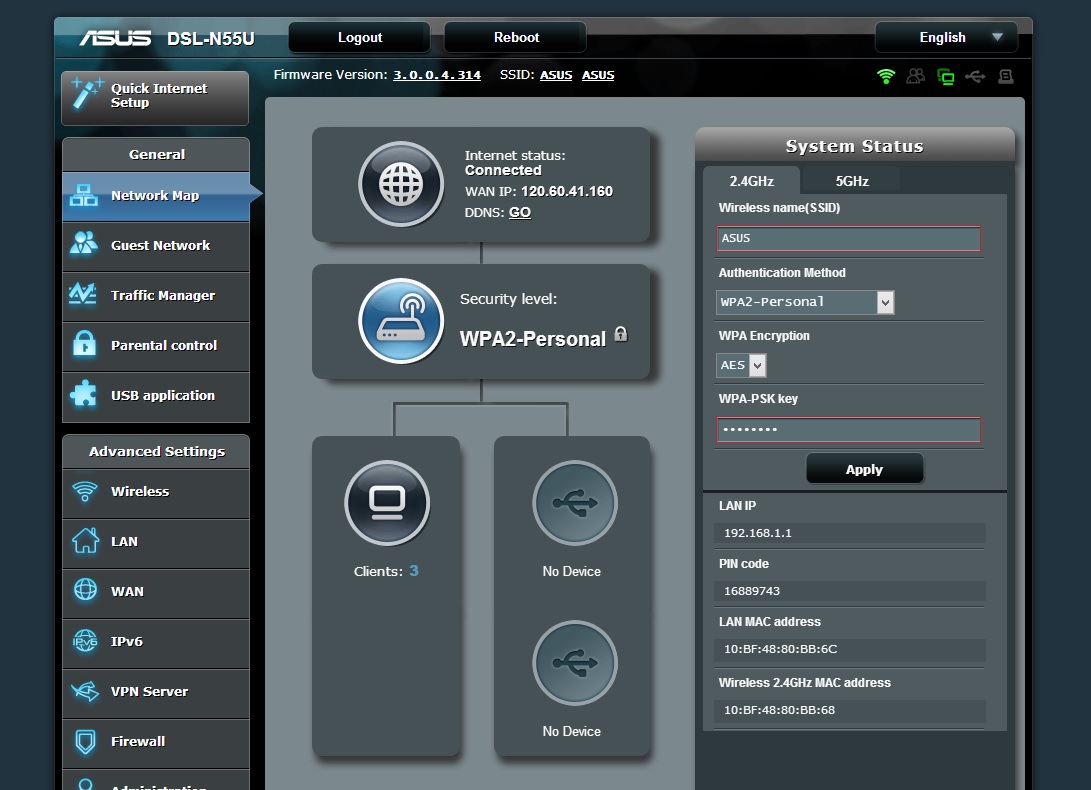This screenshot has width=1091, height=790.
Task: Click the green Wi-Fi status icon in header
Action: 886,76
